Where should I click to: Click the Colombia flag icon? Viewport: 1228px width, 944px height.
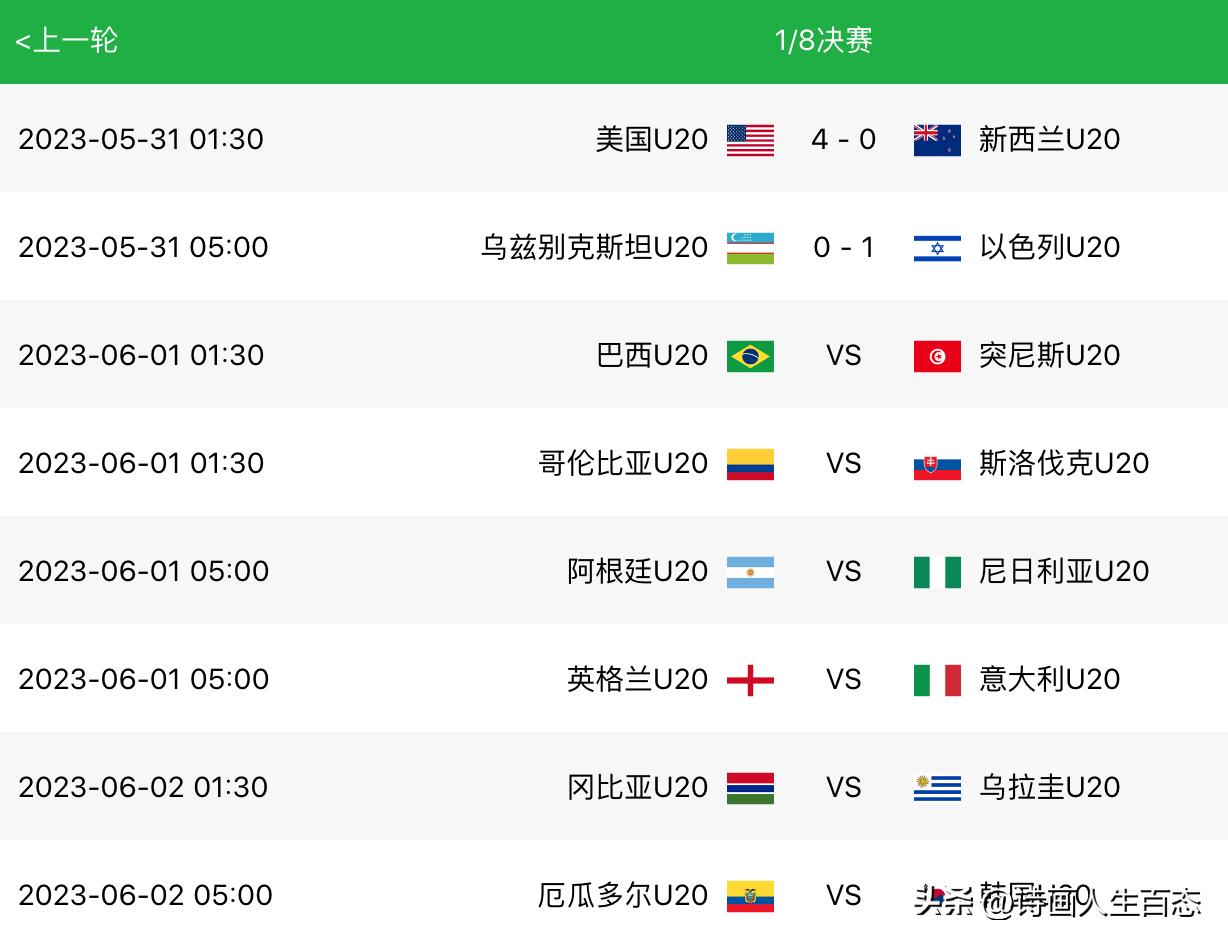coord(750,464)
